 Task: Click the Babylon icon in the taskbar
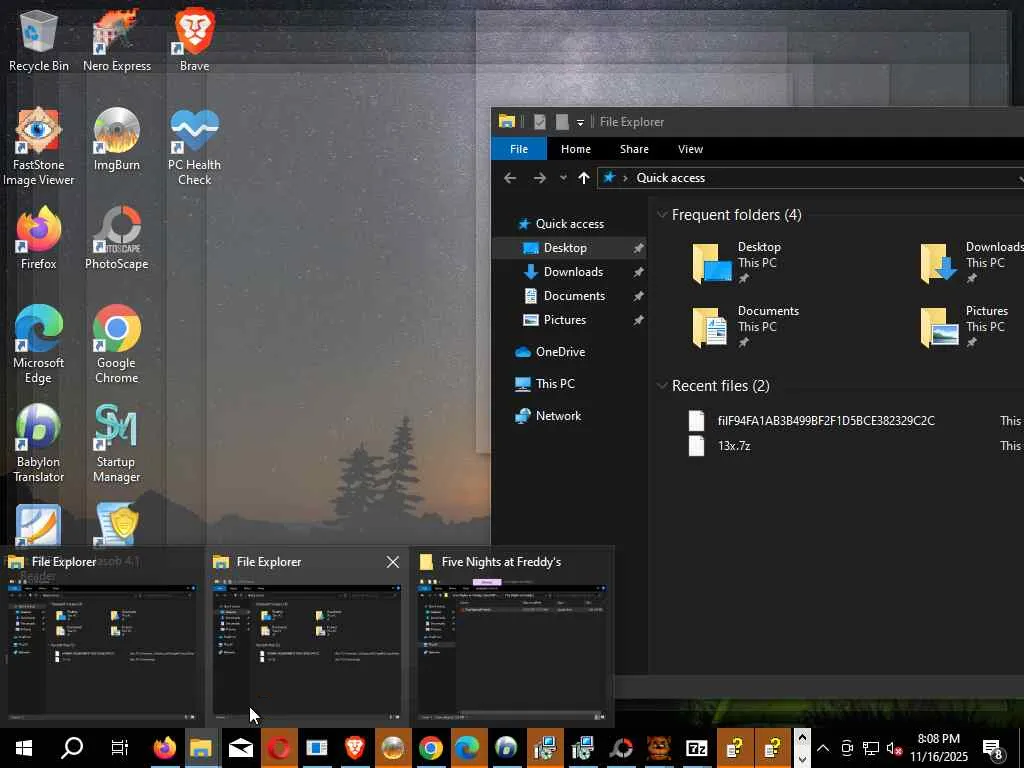(x=506, y=748)
